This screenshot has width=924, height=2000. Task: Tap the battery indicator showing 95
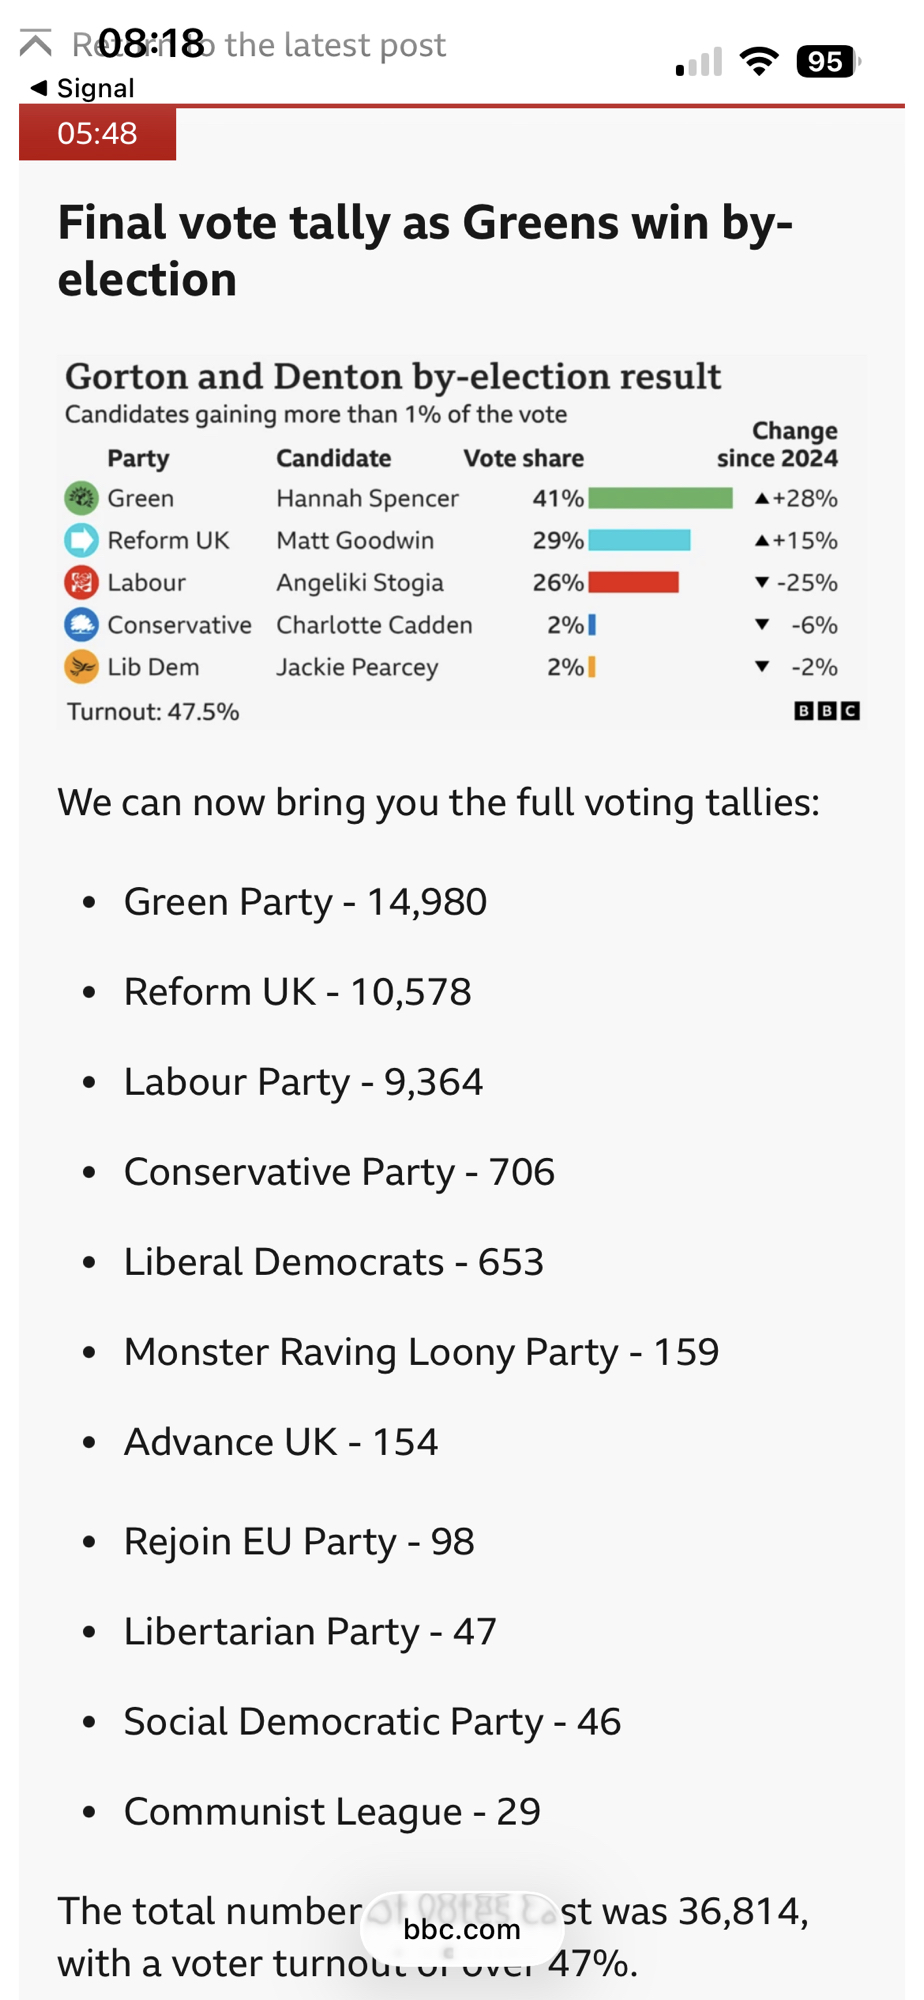(x=826, y=62)
